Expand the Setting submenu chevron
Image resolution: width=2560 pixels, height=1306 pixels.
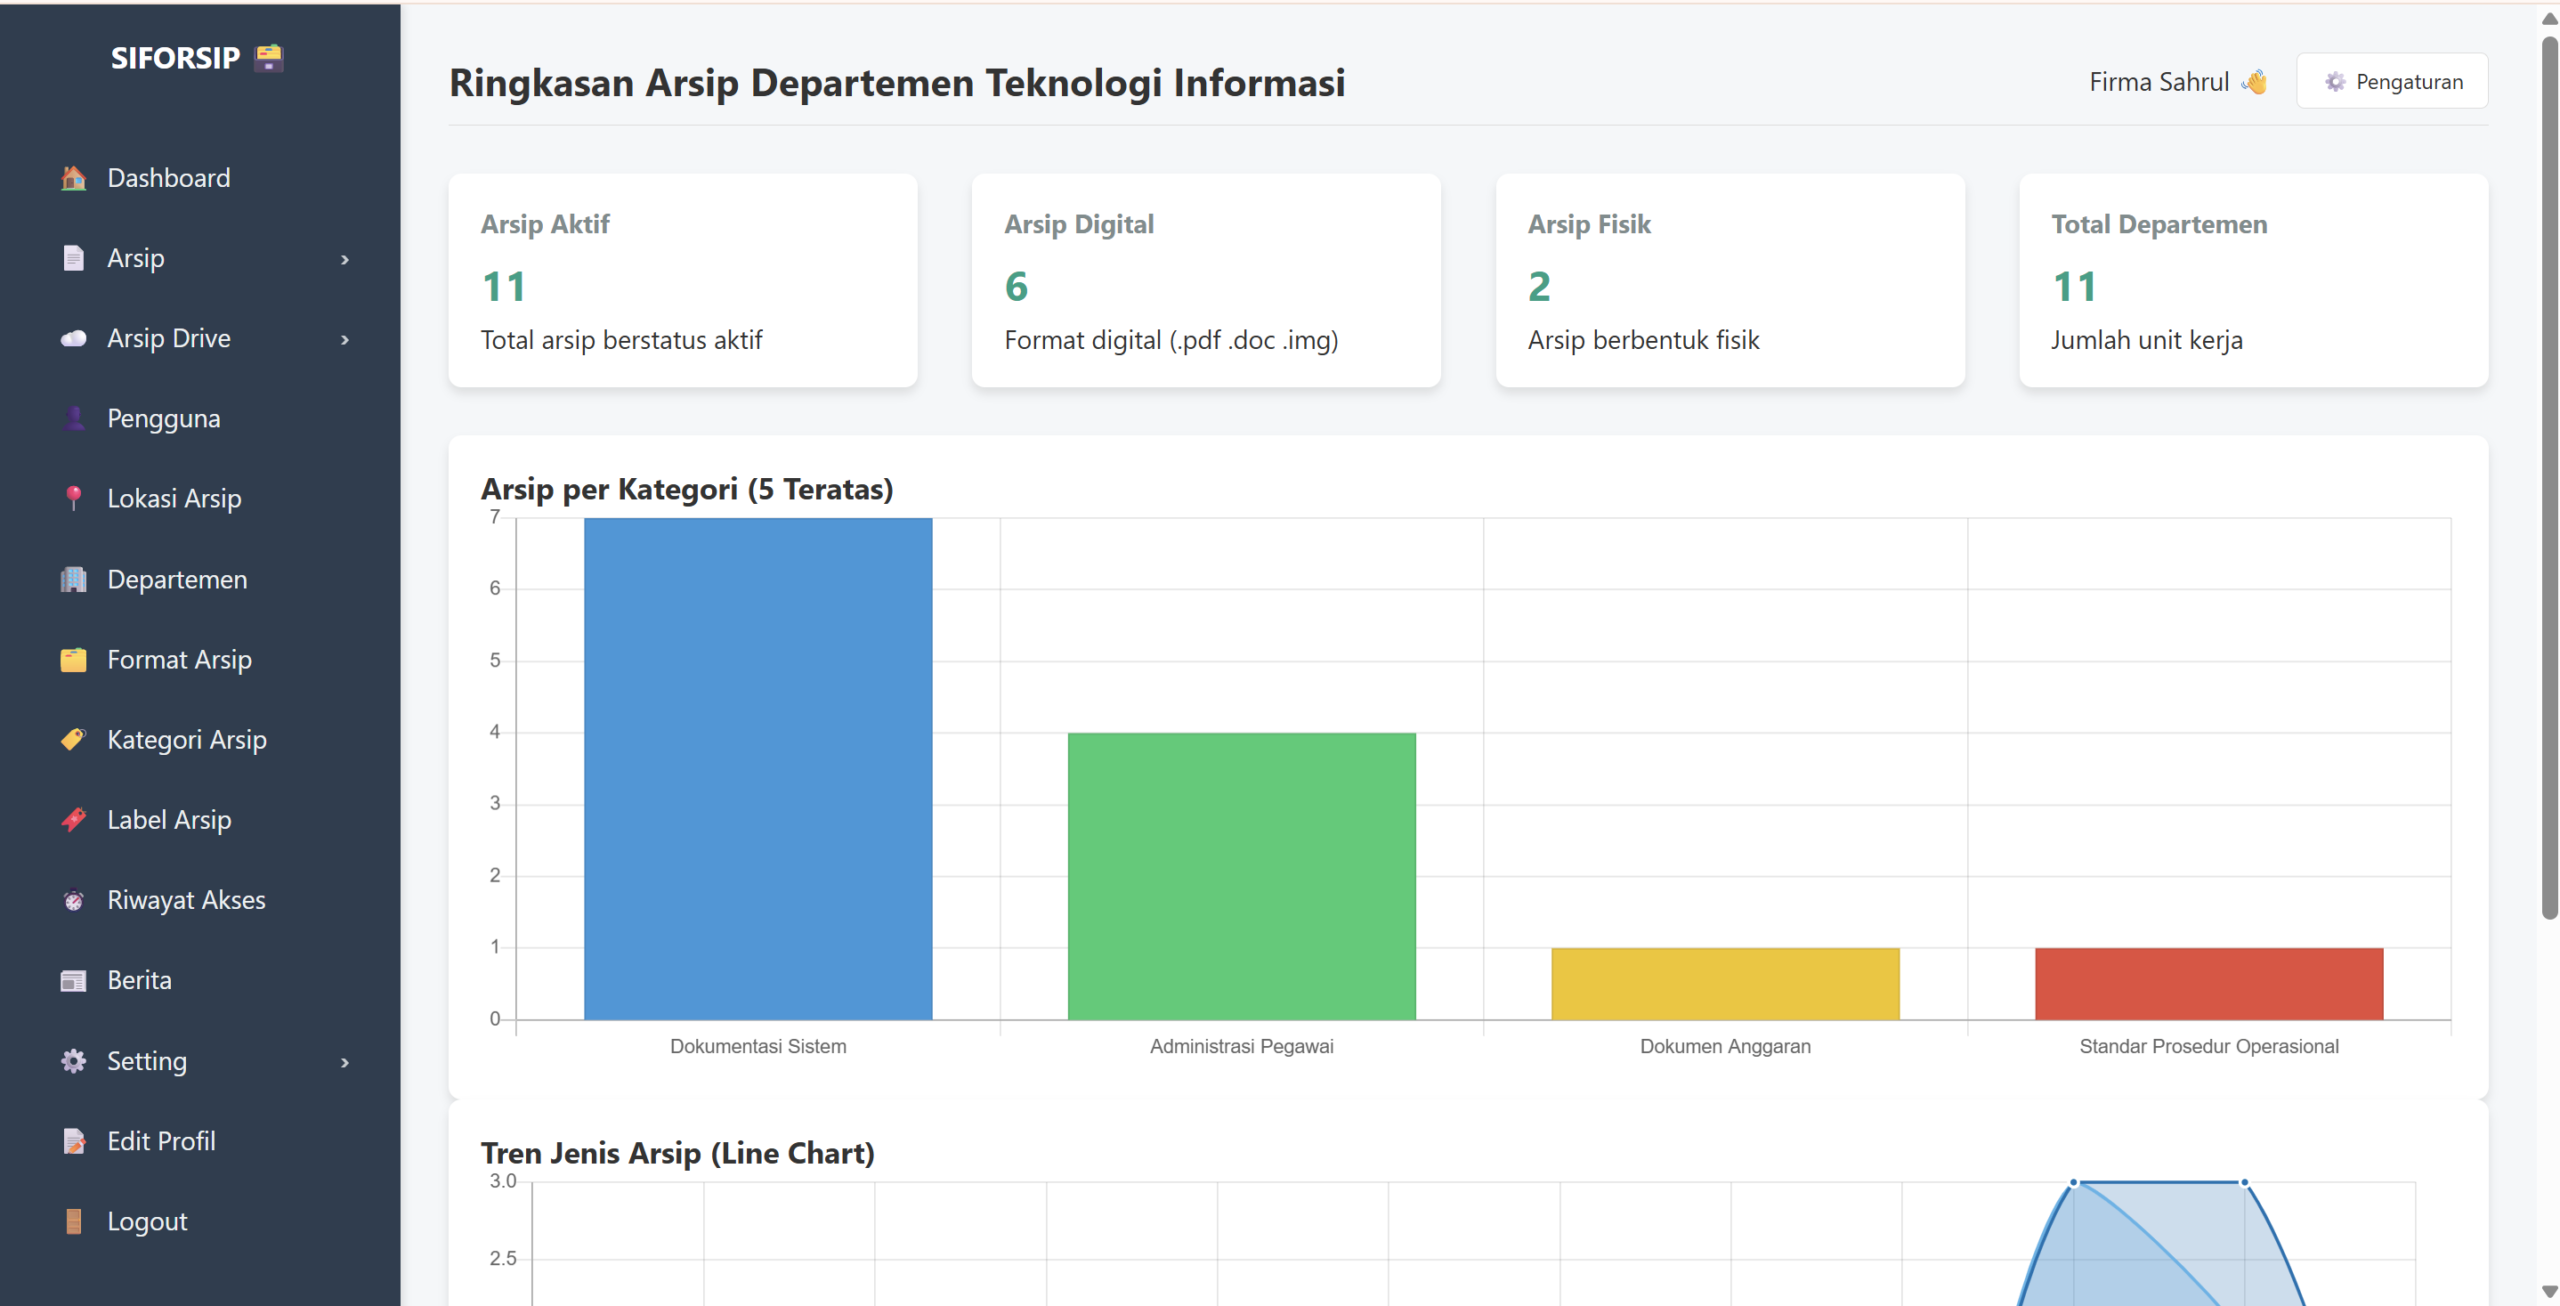[x=345, y=1062]
